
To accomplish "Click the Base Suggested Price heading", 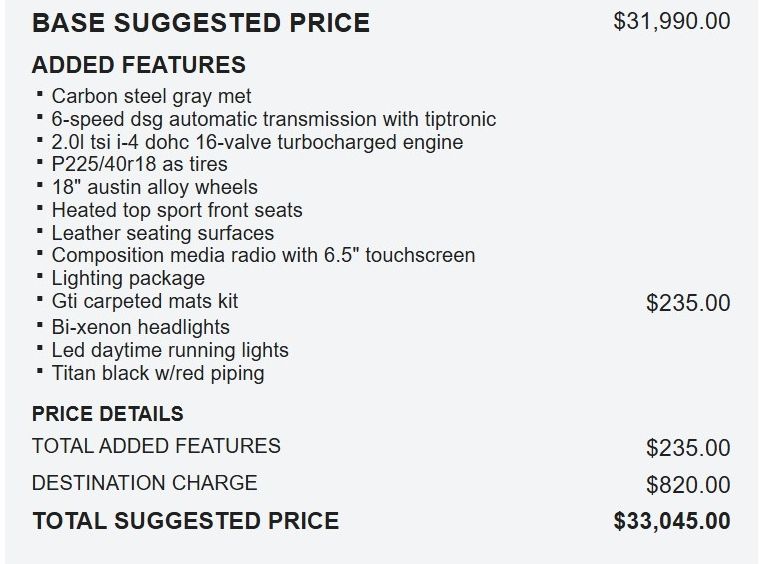I will pyautogui.click(x=200, y=22).
